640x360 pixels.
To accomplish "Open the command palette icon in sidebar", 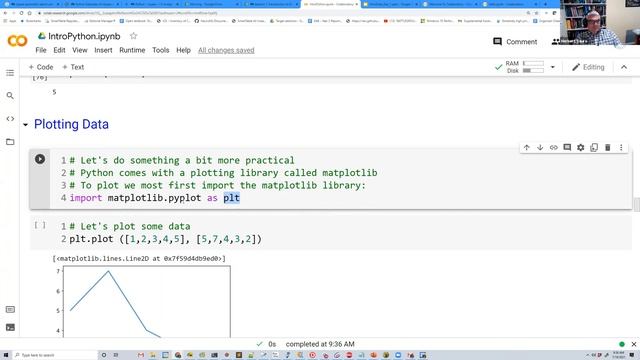I will point(10,309).
